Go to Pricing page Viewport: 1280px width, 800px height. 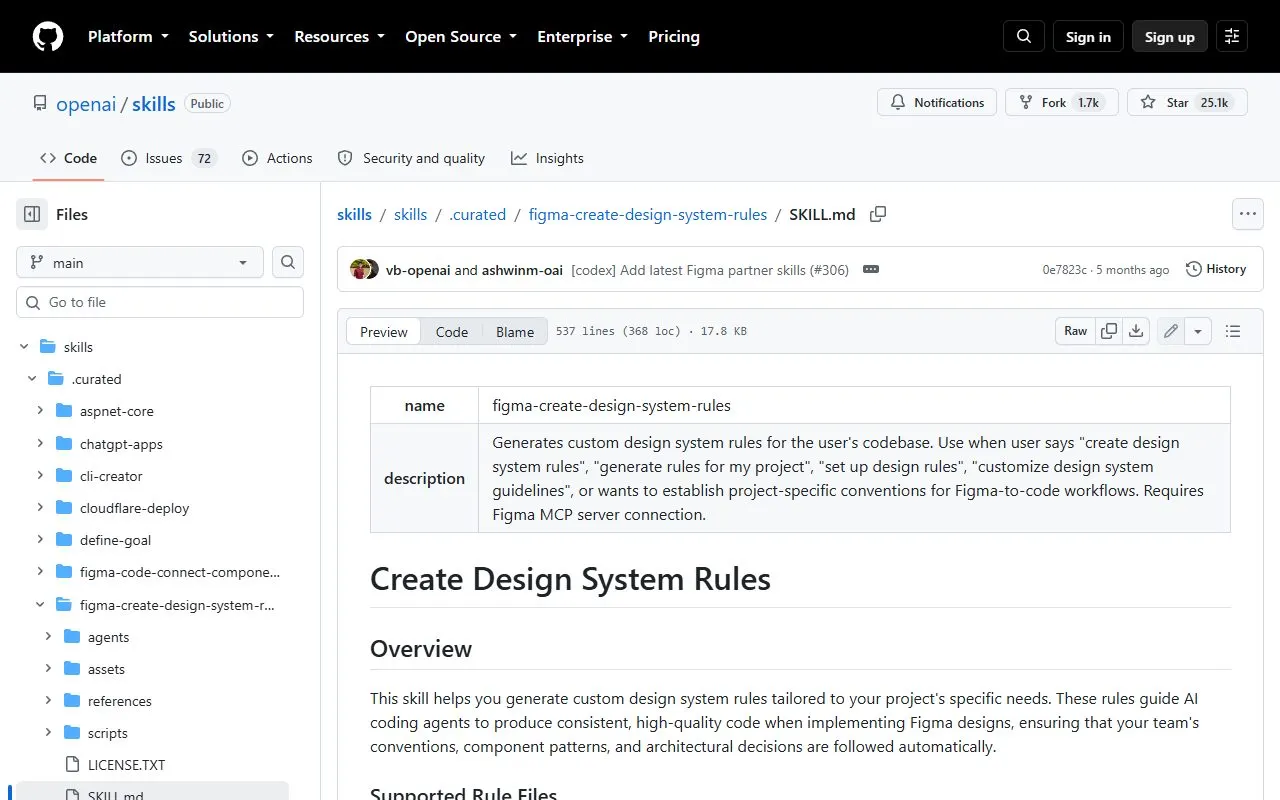[674, 37]
